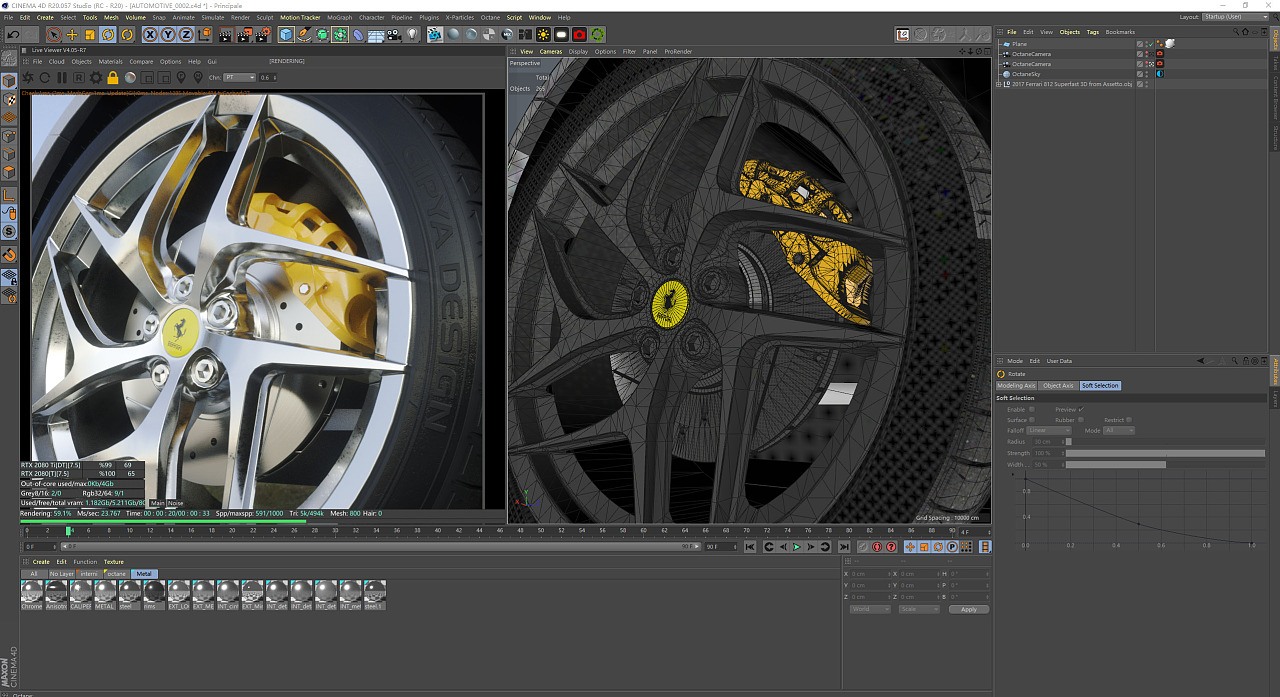Open Live Viewer settings gear
Screen dimensions: 1280x697
[96, 77]
